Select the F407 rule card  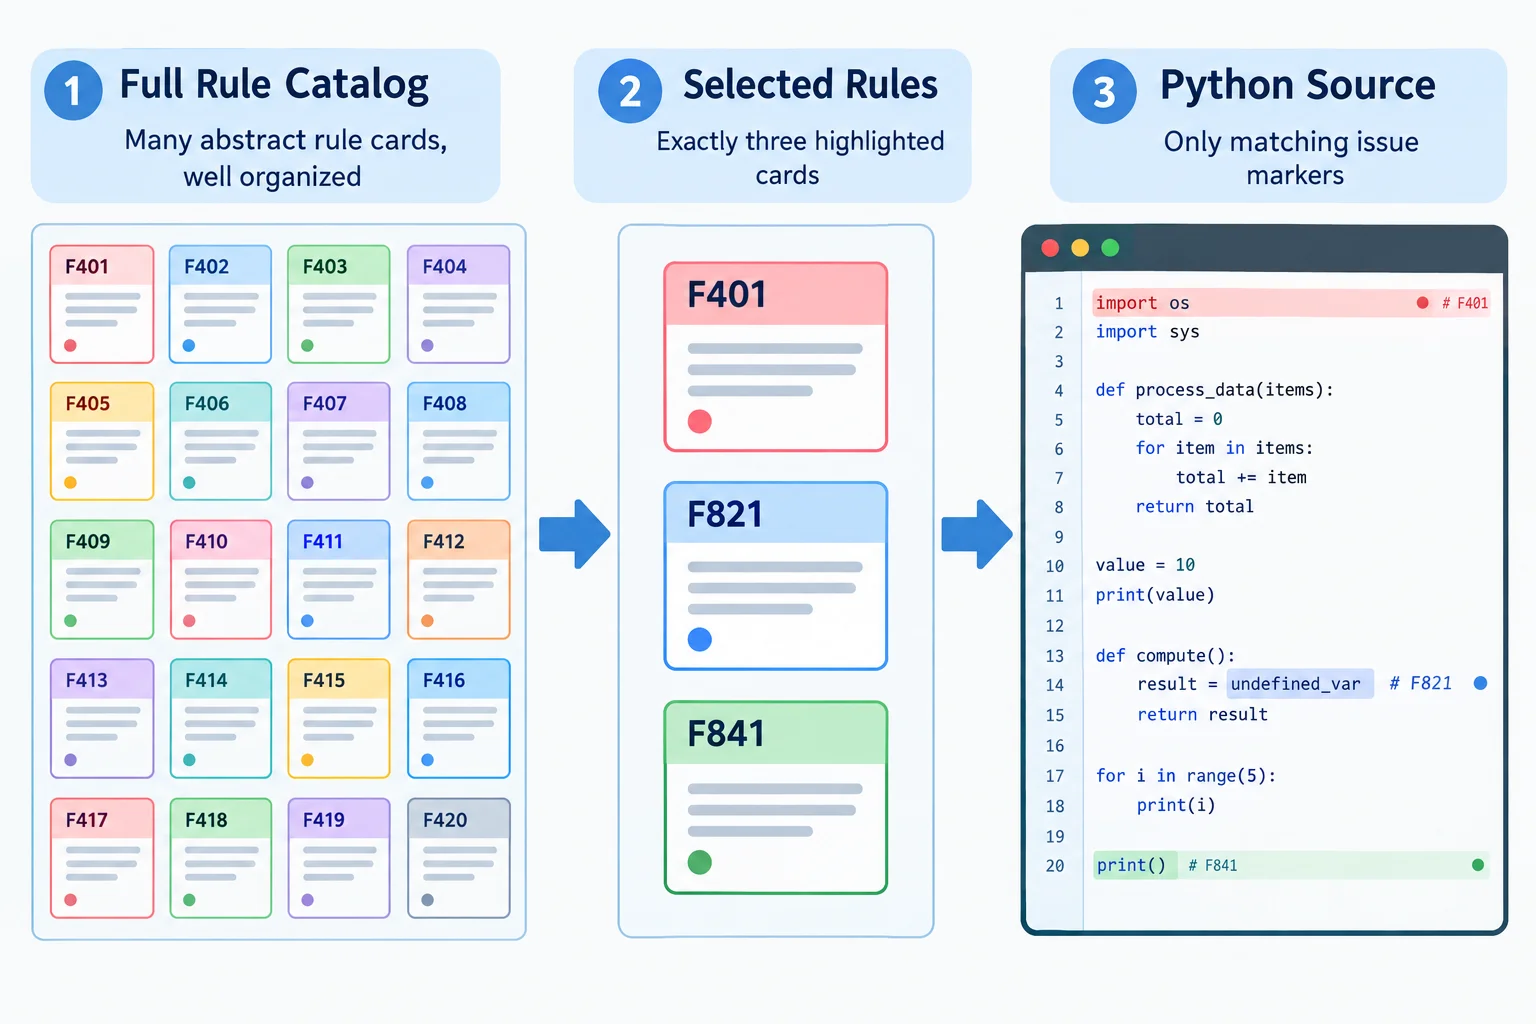click(x=339, y=441)
